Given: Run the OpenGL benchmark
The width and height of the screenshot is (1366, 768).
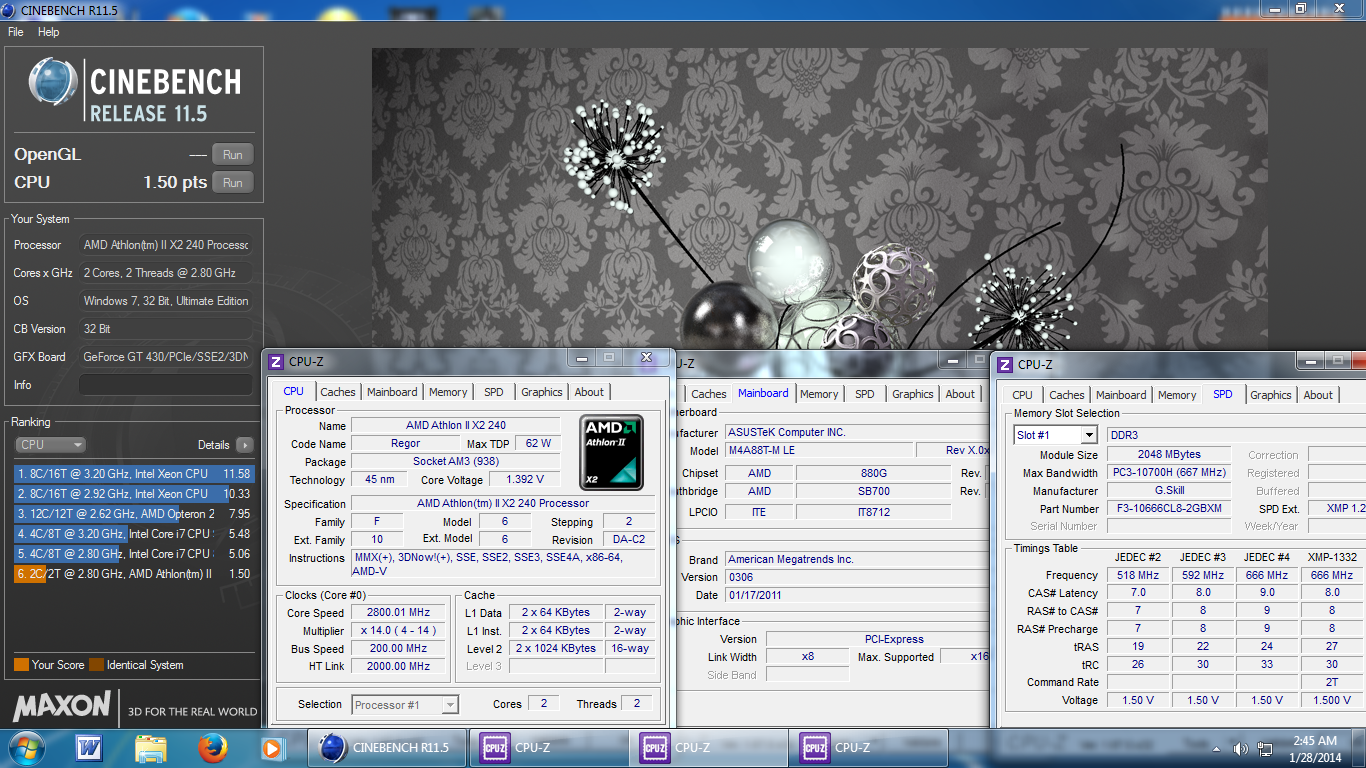Looking at the screenshot, I should pos(233,154).
